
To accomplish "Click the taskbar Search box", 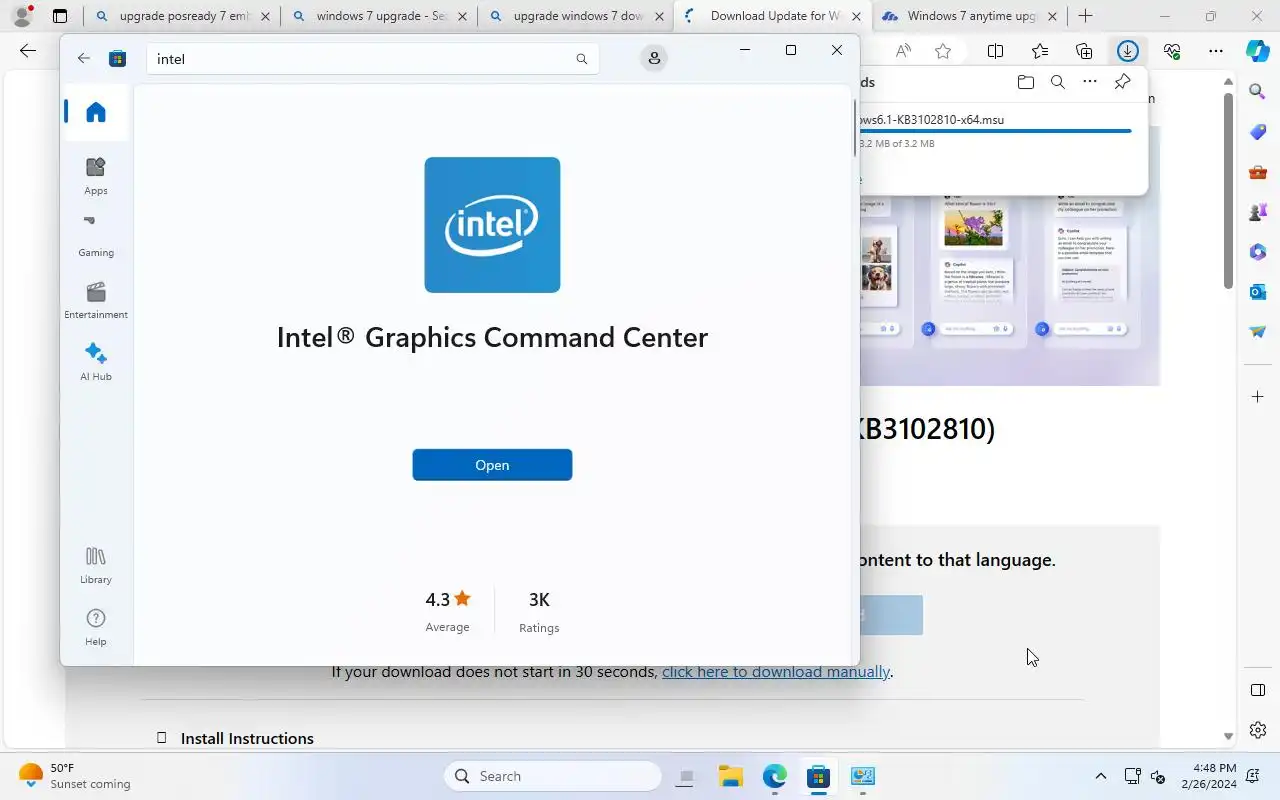I will coord(552,776).
